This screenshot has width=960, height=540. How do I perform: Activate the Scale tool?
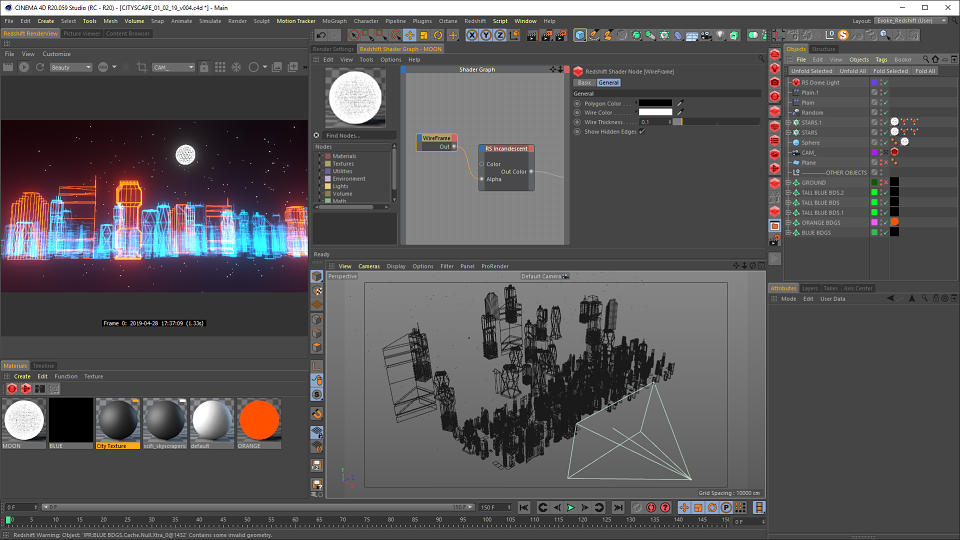coord(424,35)
